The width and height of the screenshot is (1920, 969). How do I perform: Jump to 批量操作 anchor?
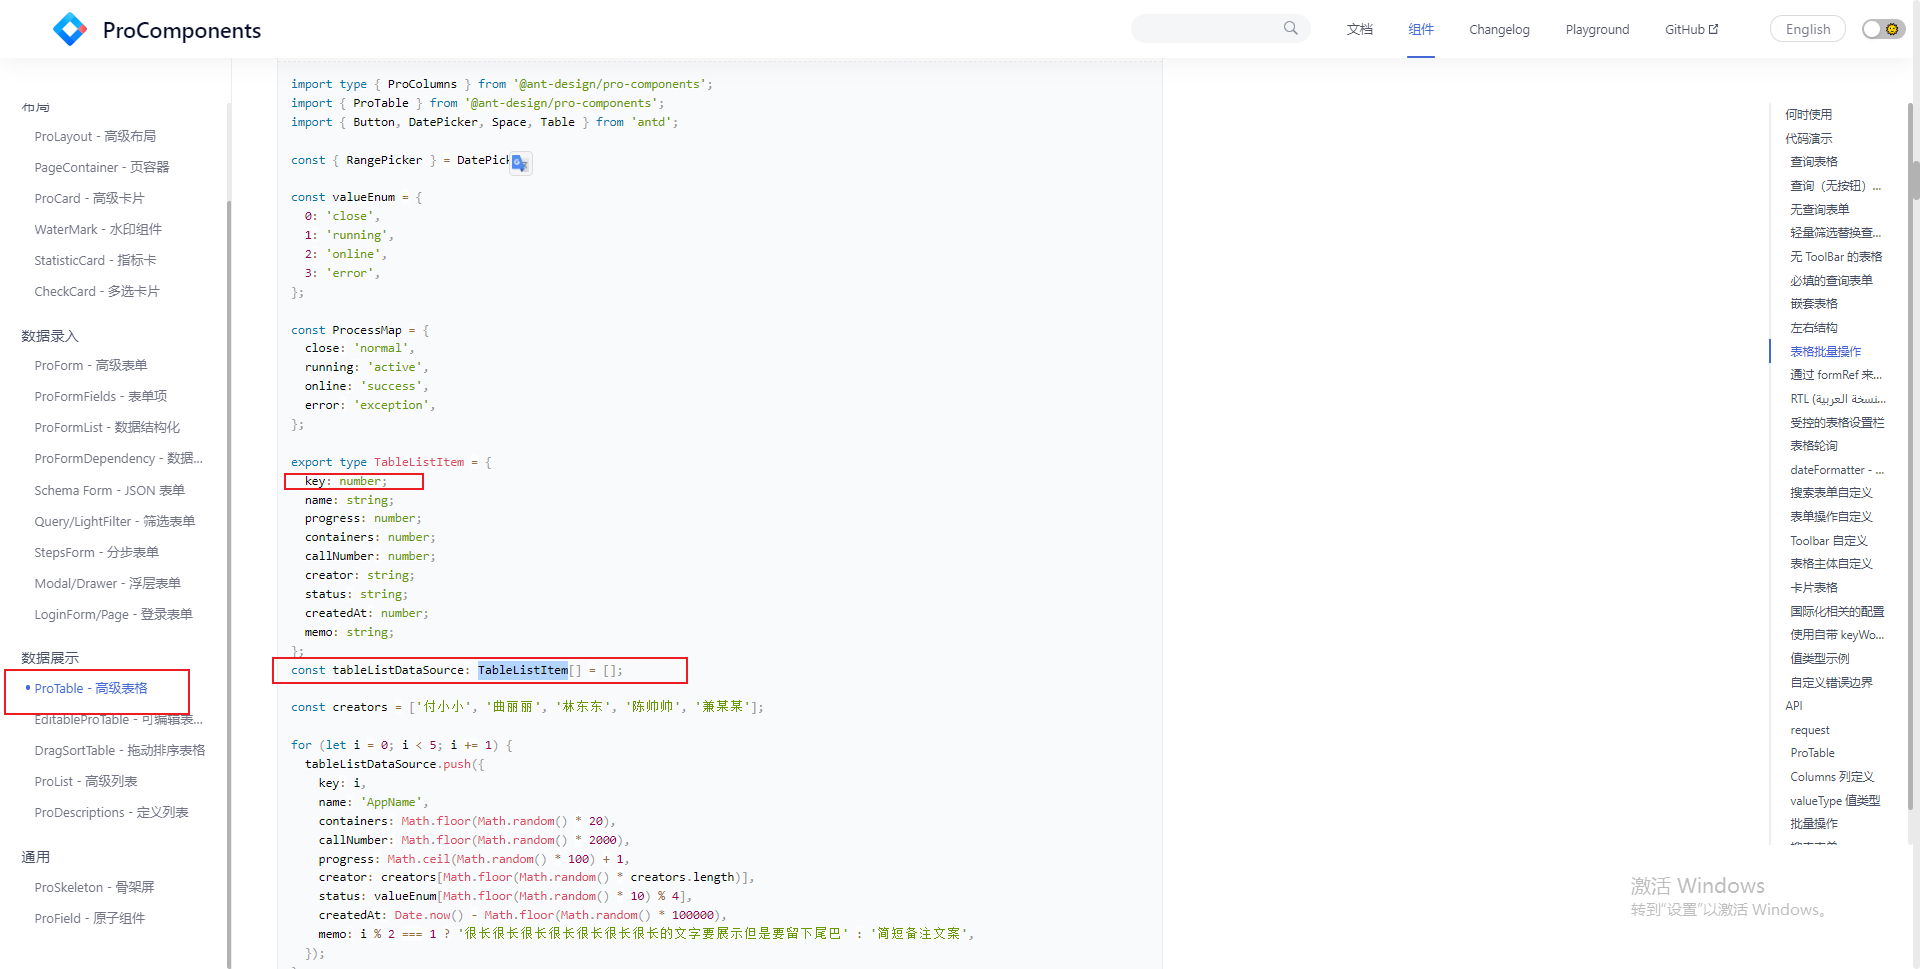point(1814,824)
